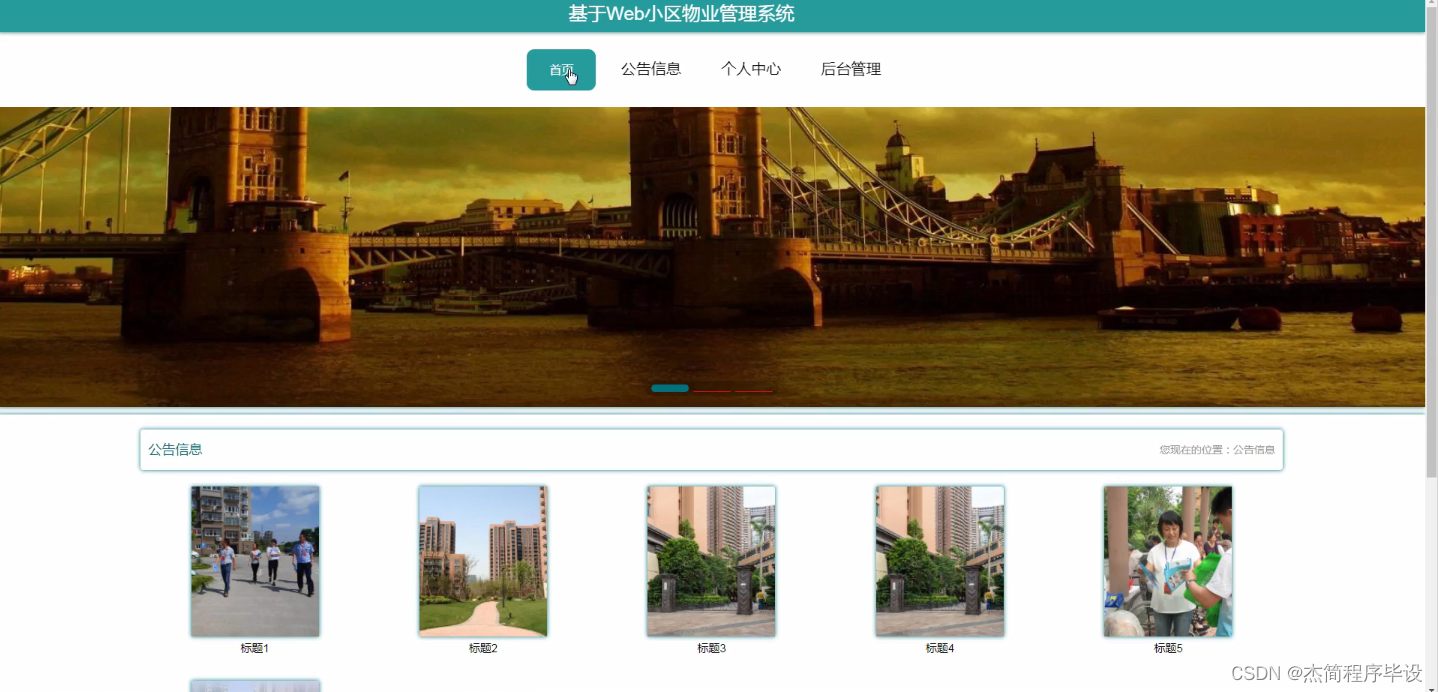This screenshot has height=692, width=1438.
Task: Open announcement 标题4 thumbnail
Action: (939, 561)
